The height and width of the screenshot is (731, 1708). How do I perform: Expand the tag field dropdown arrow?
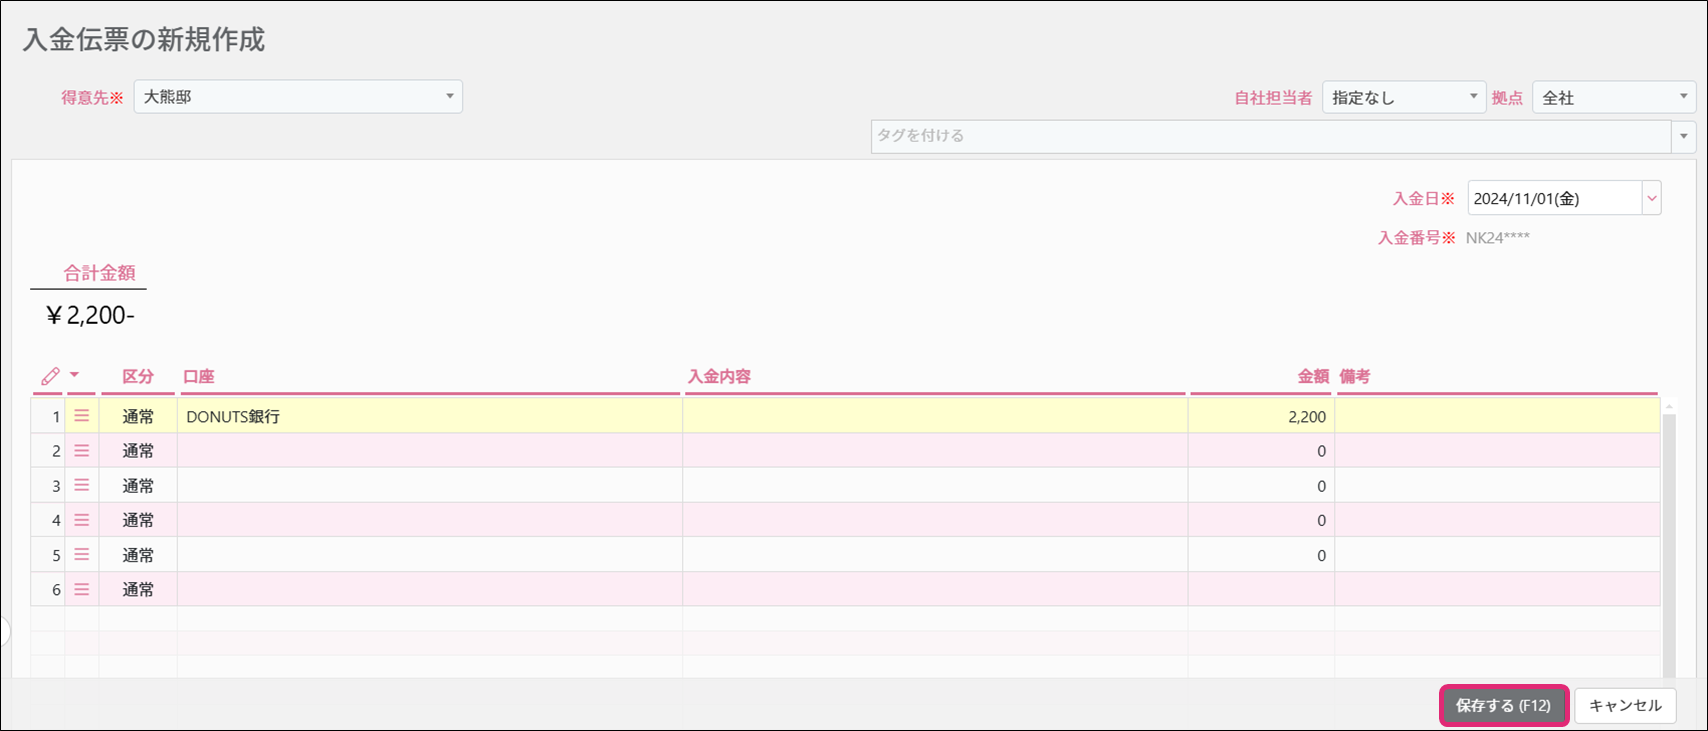(1684, 137)
